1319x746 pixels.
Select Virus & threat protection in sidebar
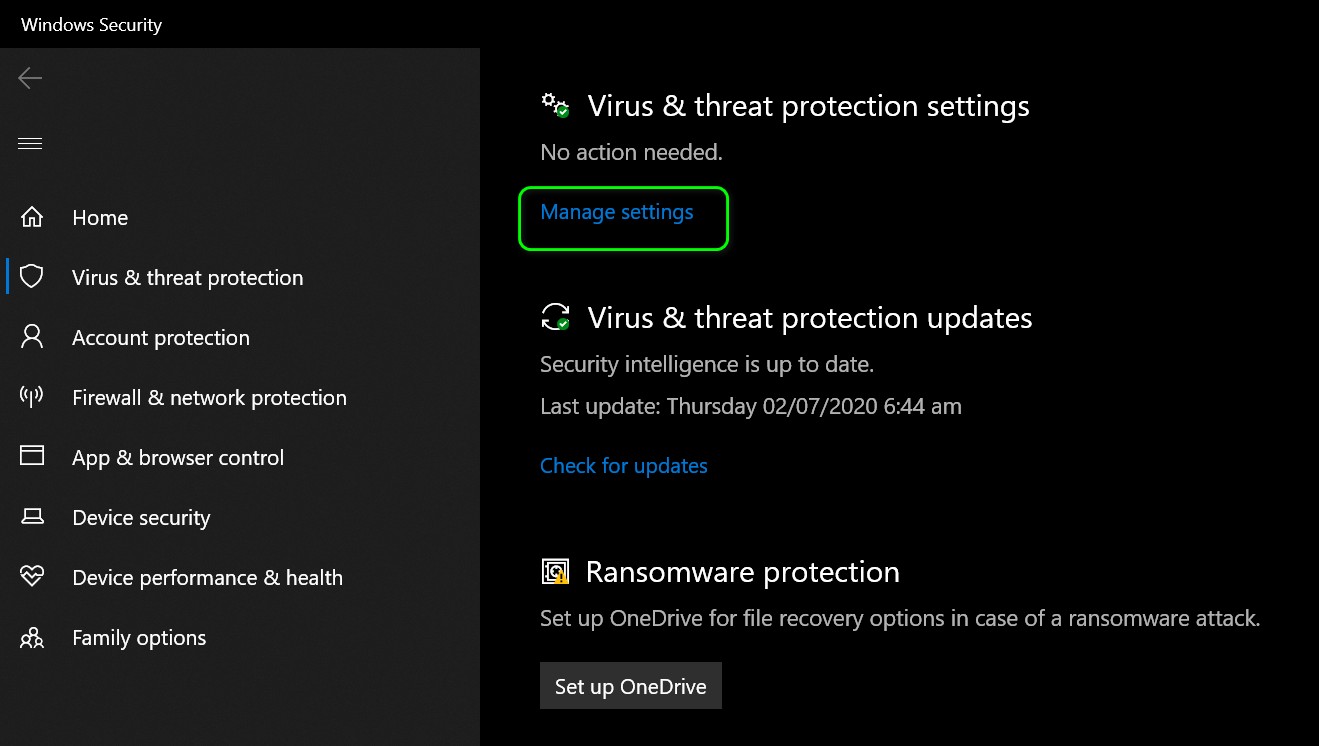[187, 277]
